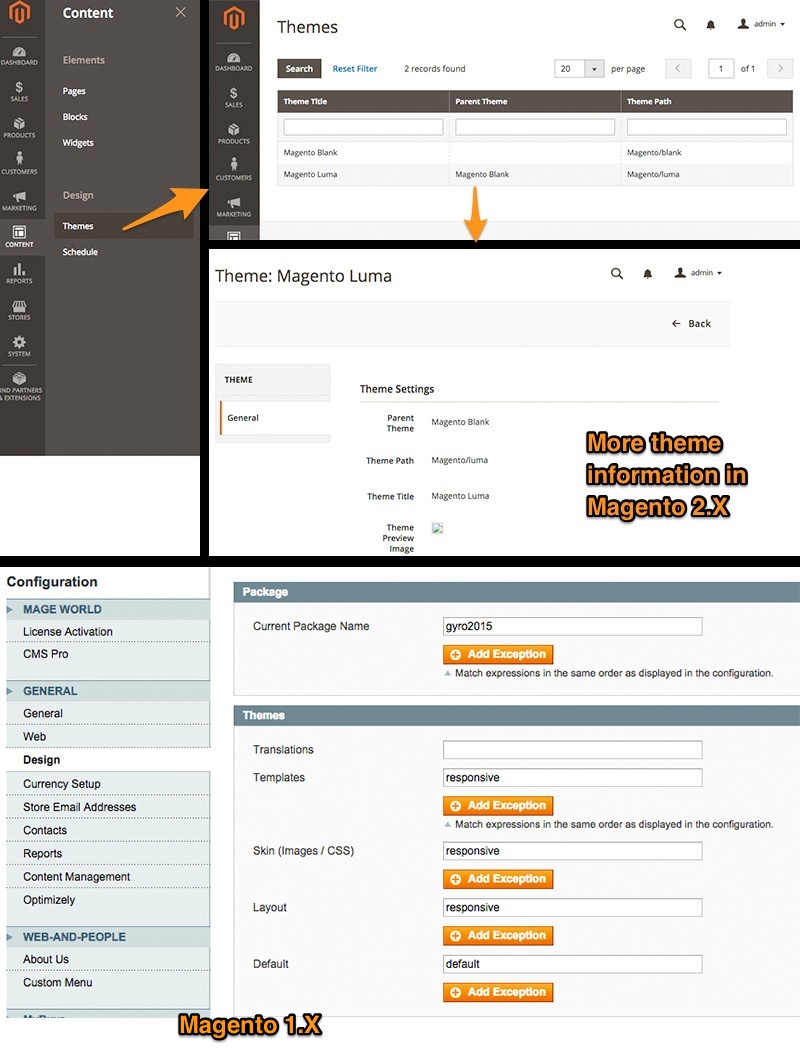Click theme preview image thumbnail
Image resolution: width=800 pixels, height=1057 pixels.
(437, 528)
